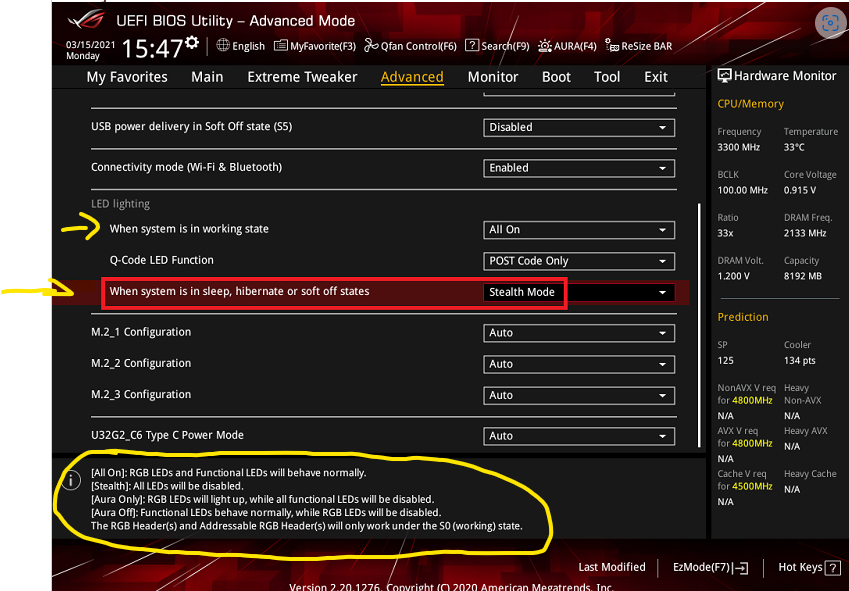The width and height of the screenshot is (849, 591).
Task: Click the '[Stealth]: All LEDs will be disabled' line
Action: pos(167,485)
